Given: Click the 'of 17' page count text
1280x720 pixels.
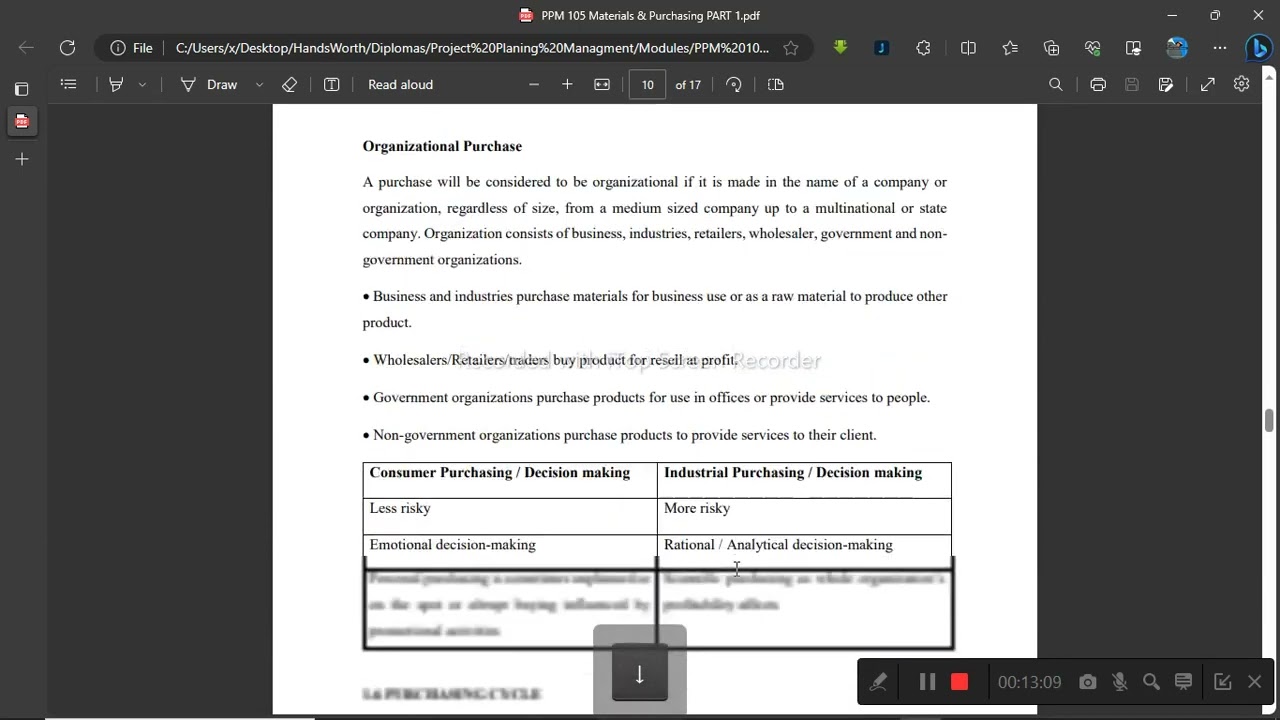Looking at the screenshot, I should point(688,84).
